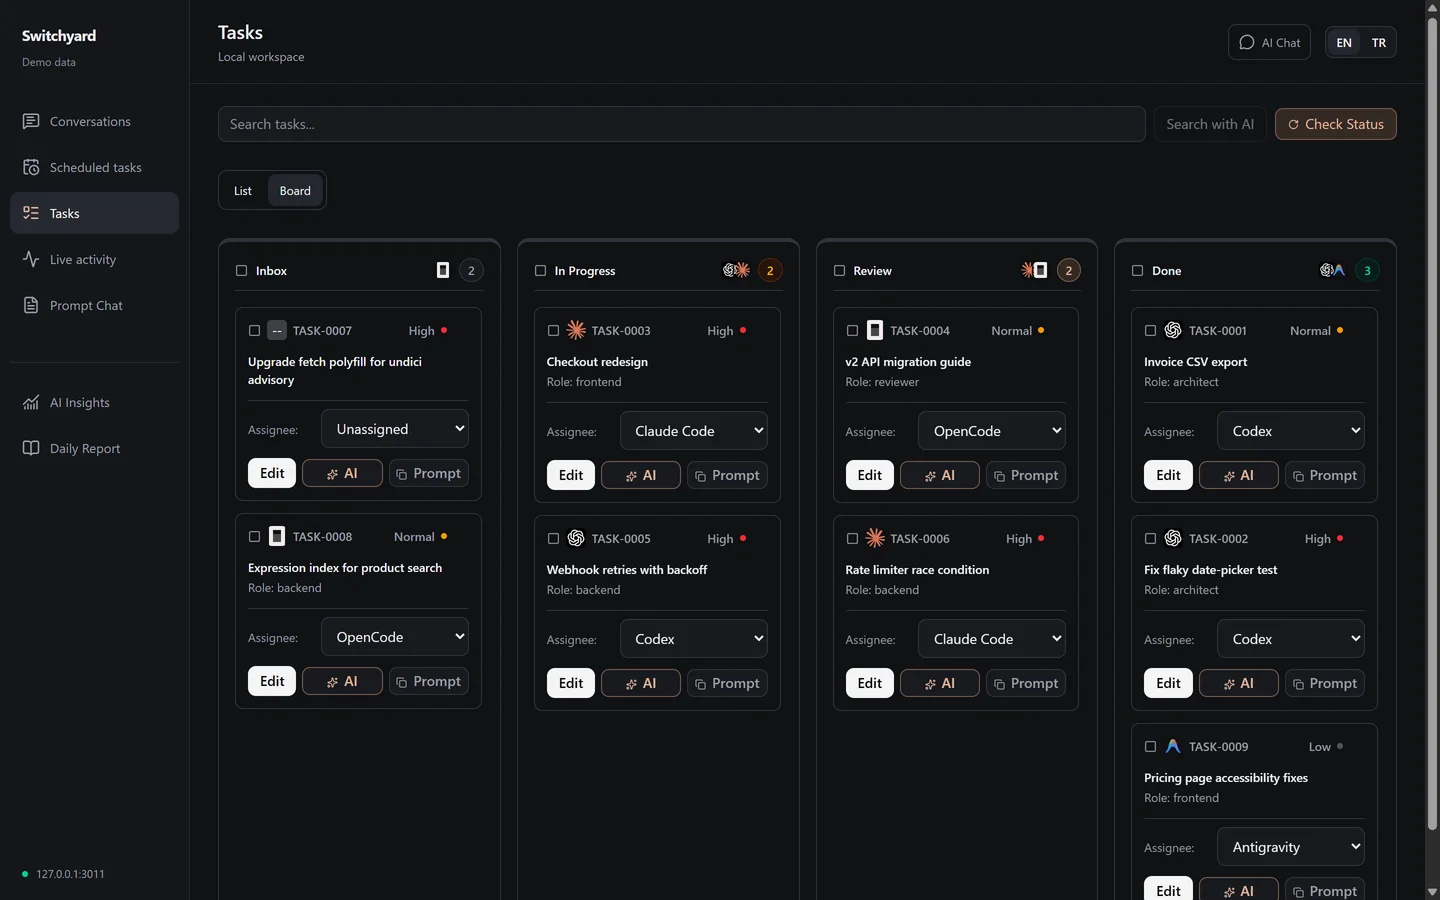This screenshot has width=1440, height=900.
Task: Open the assignee dropdown on TASK-0005
Action: [694, 639]
